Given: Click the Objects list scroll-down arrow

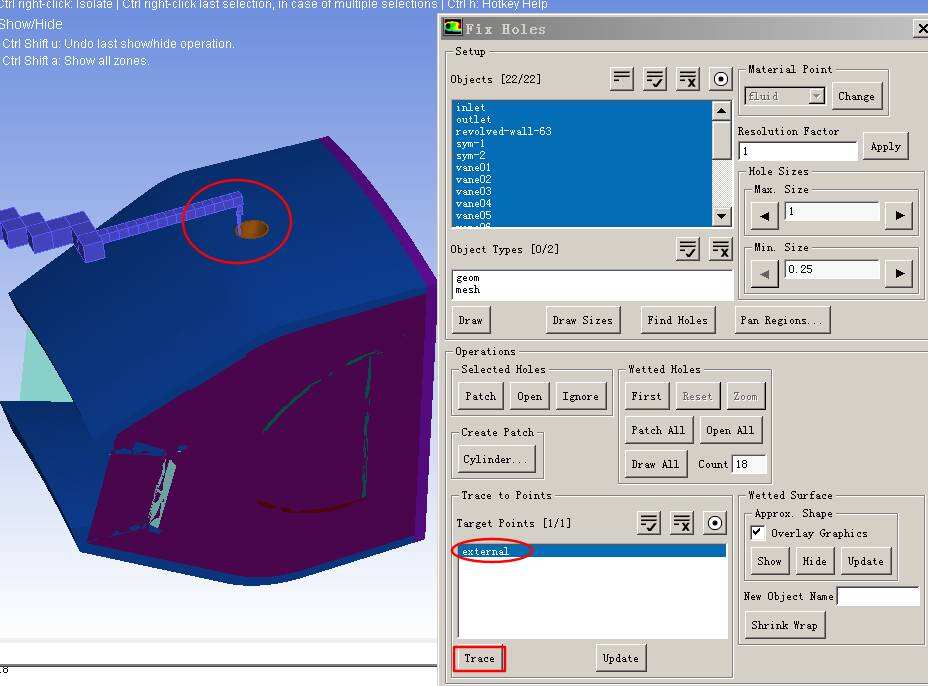Looking at the screenshot, I should coord(721,215).
